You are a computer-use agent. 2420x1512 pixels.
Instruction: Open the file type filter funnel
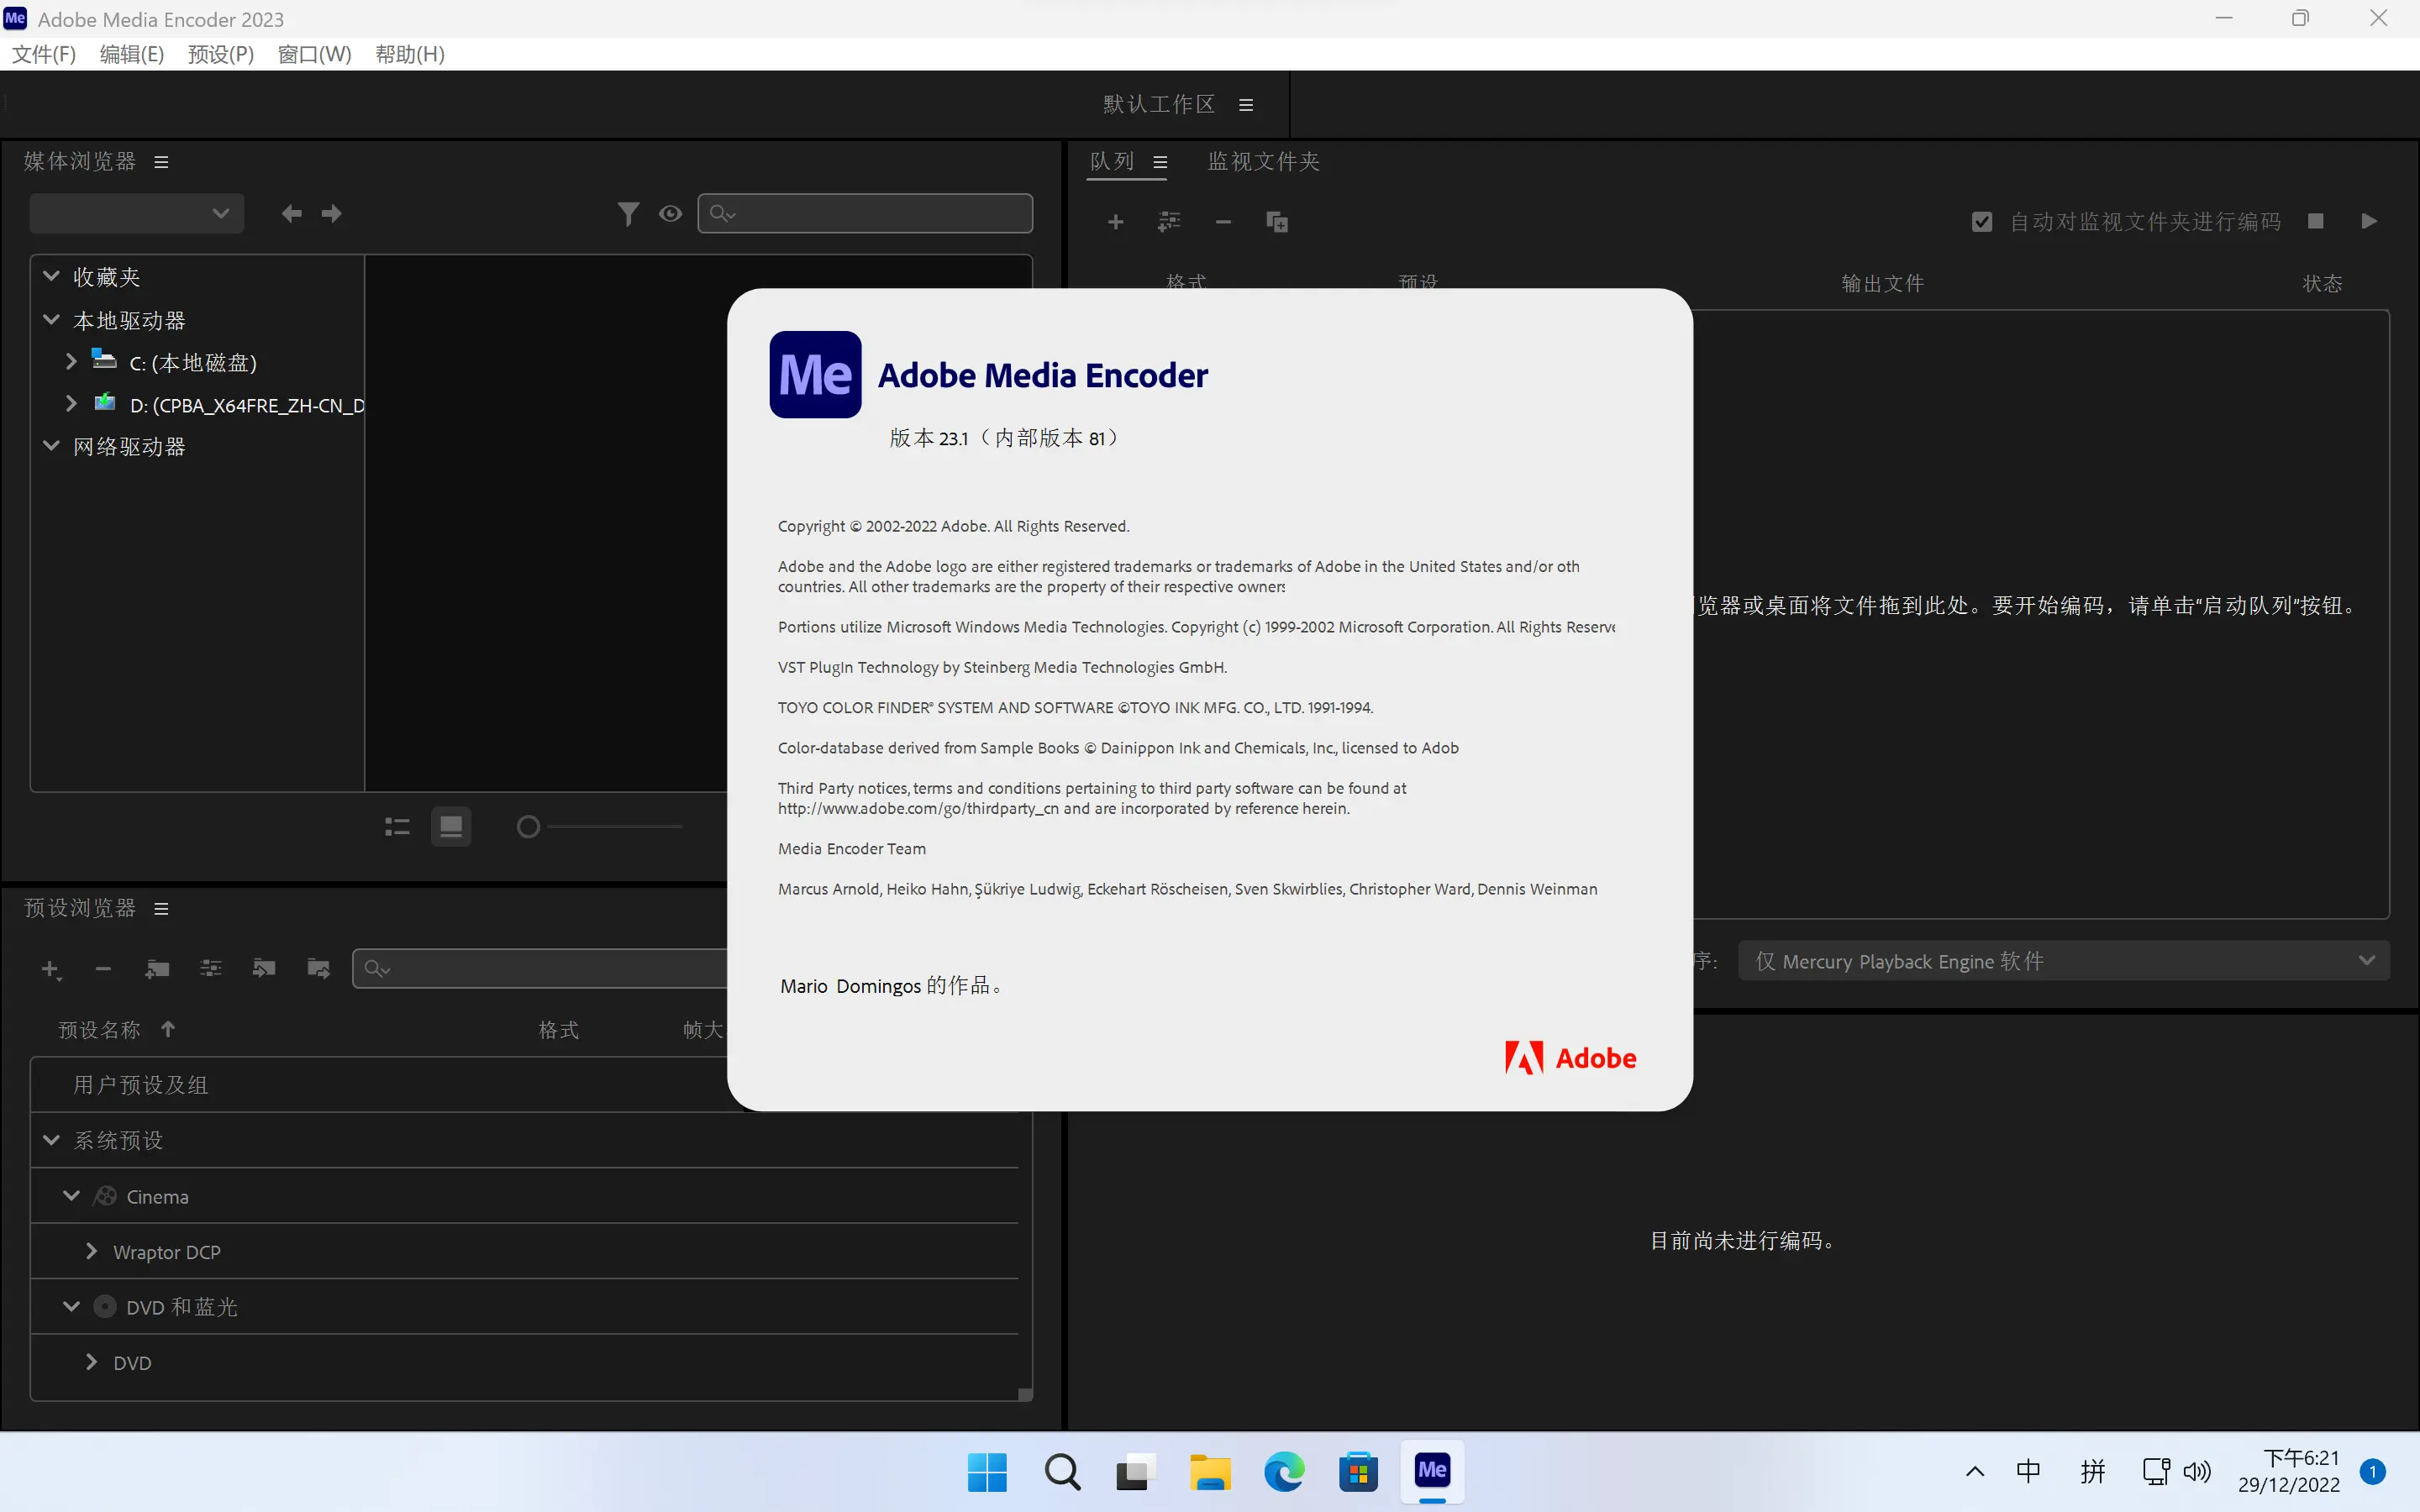(628, 214)
